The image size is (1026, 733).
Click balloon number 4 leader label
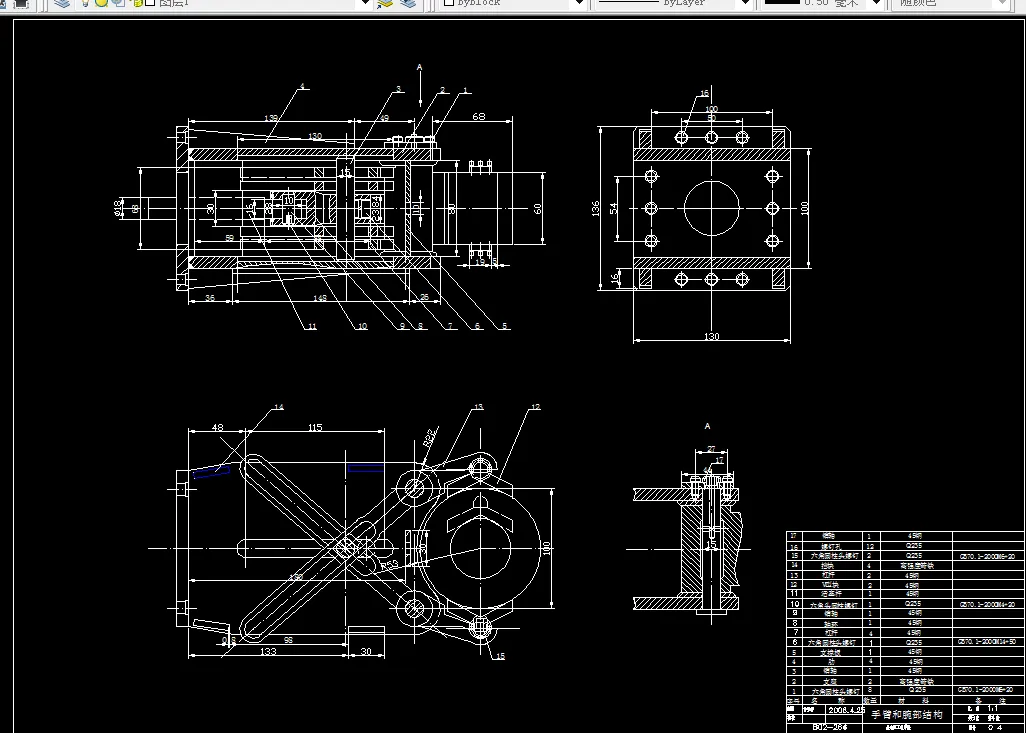pyautogui.click(x=302, y=86)
